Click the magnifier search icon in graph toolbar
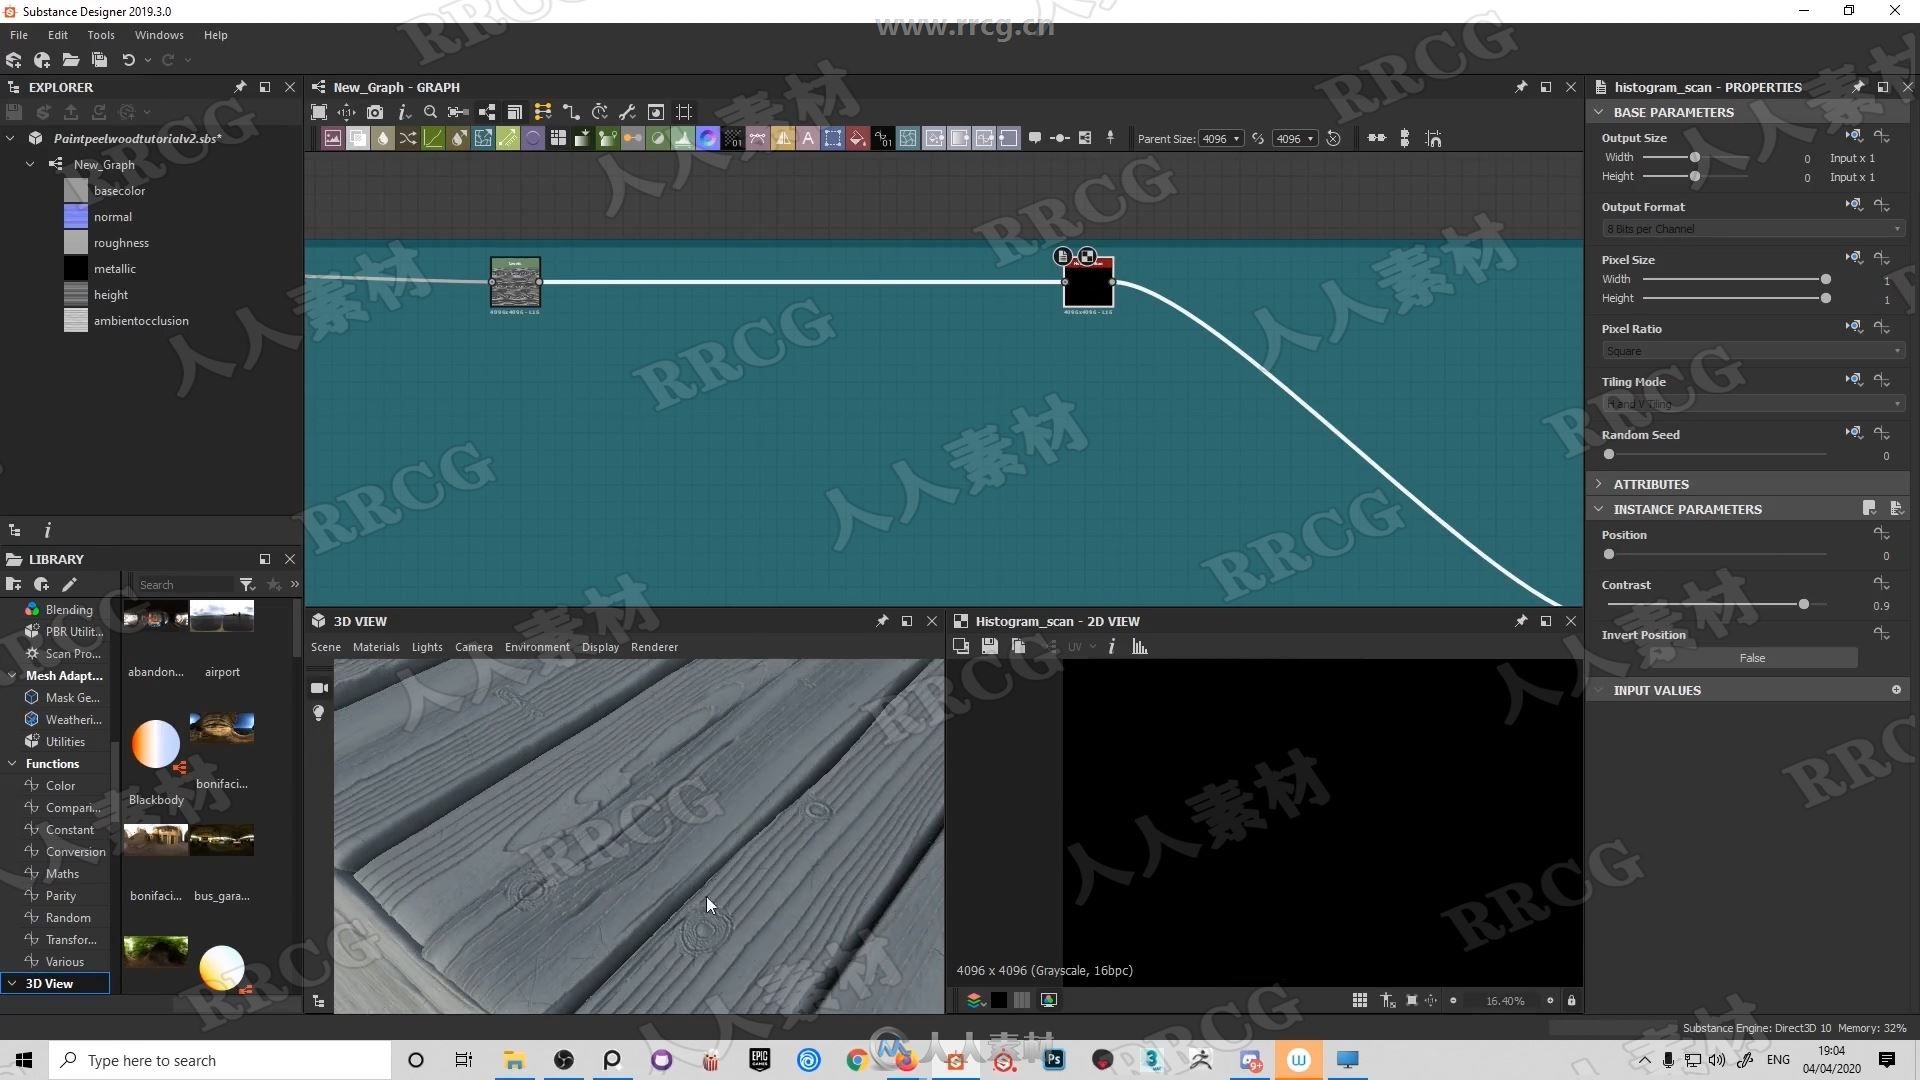 430,112
